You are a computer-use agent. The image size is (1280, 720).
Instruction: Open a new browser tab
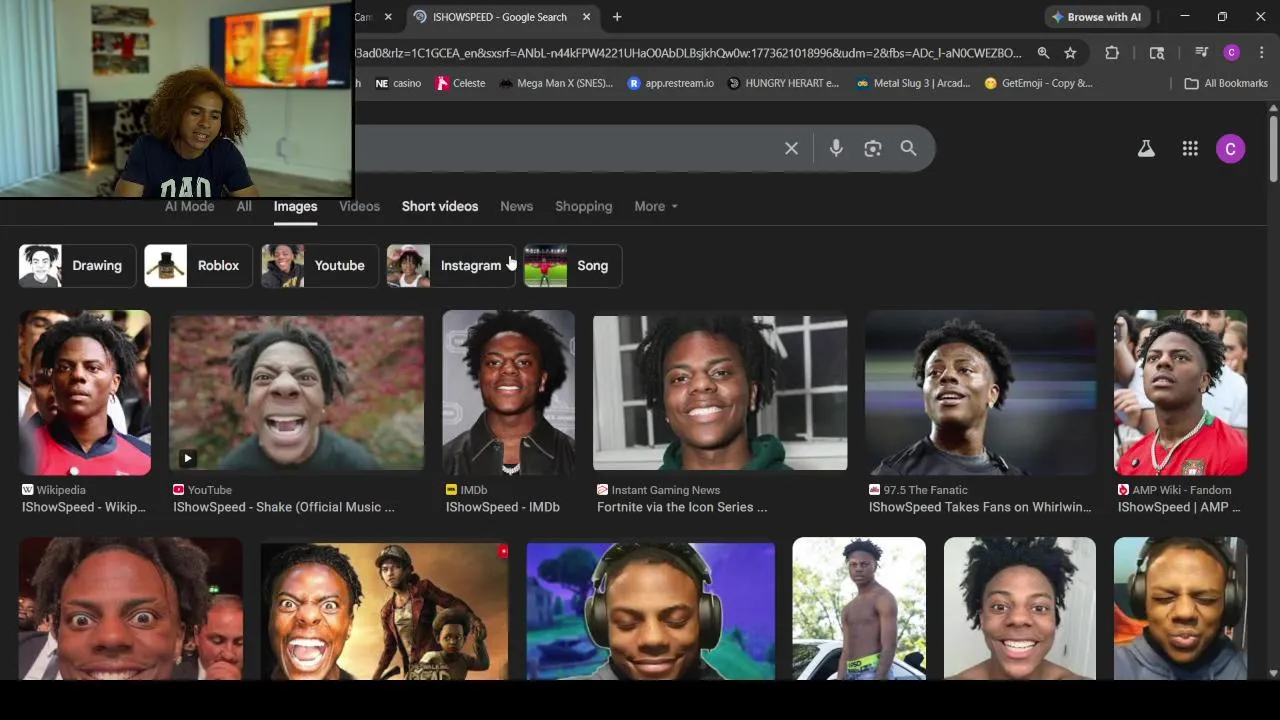(617, 17)
